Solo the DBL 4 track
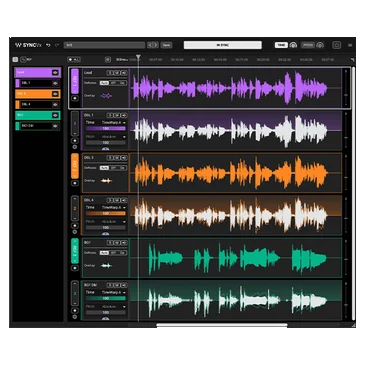This screenshot has width=365, height=365. [x=110, y=200]
